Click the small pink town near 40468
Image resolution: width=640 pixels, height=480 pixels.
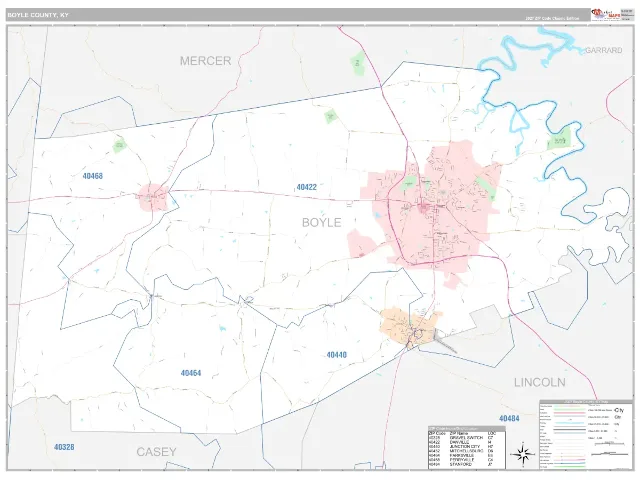point(153,197)
